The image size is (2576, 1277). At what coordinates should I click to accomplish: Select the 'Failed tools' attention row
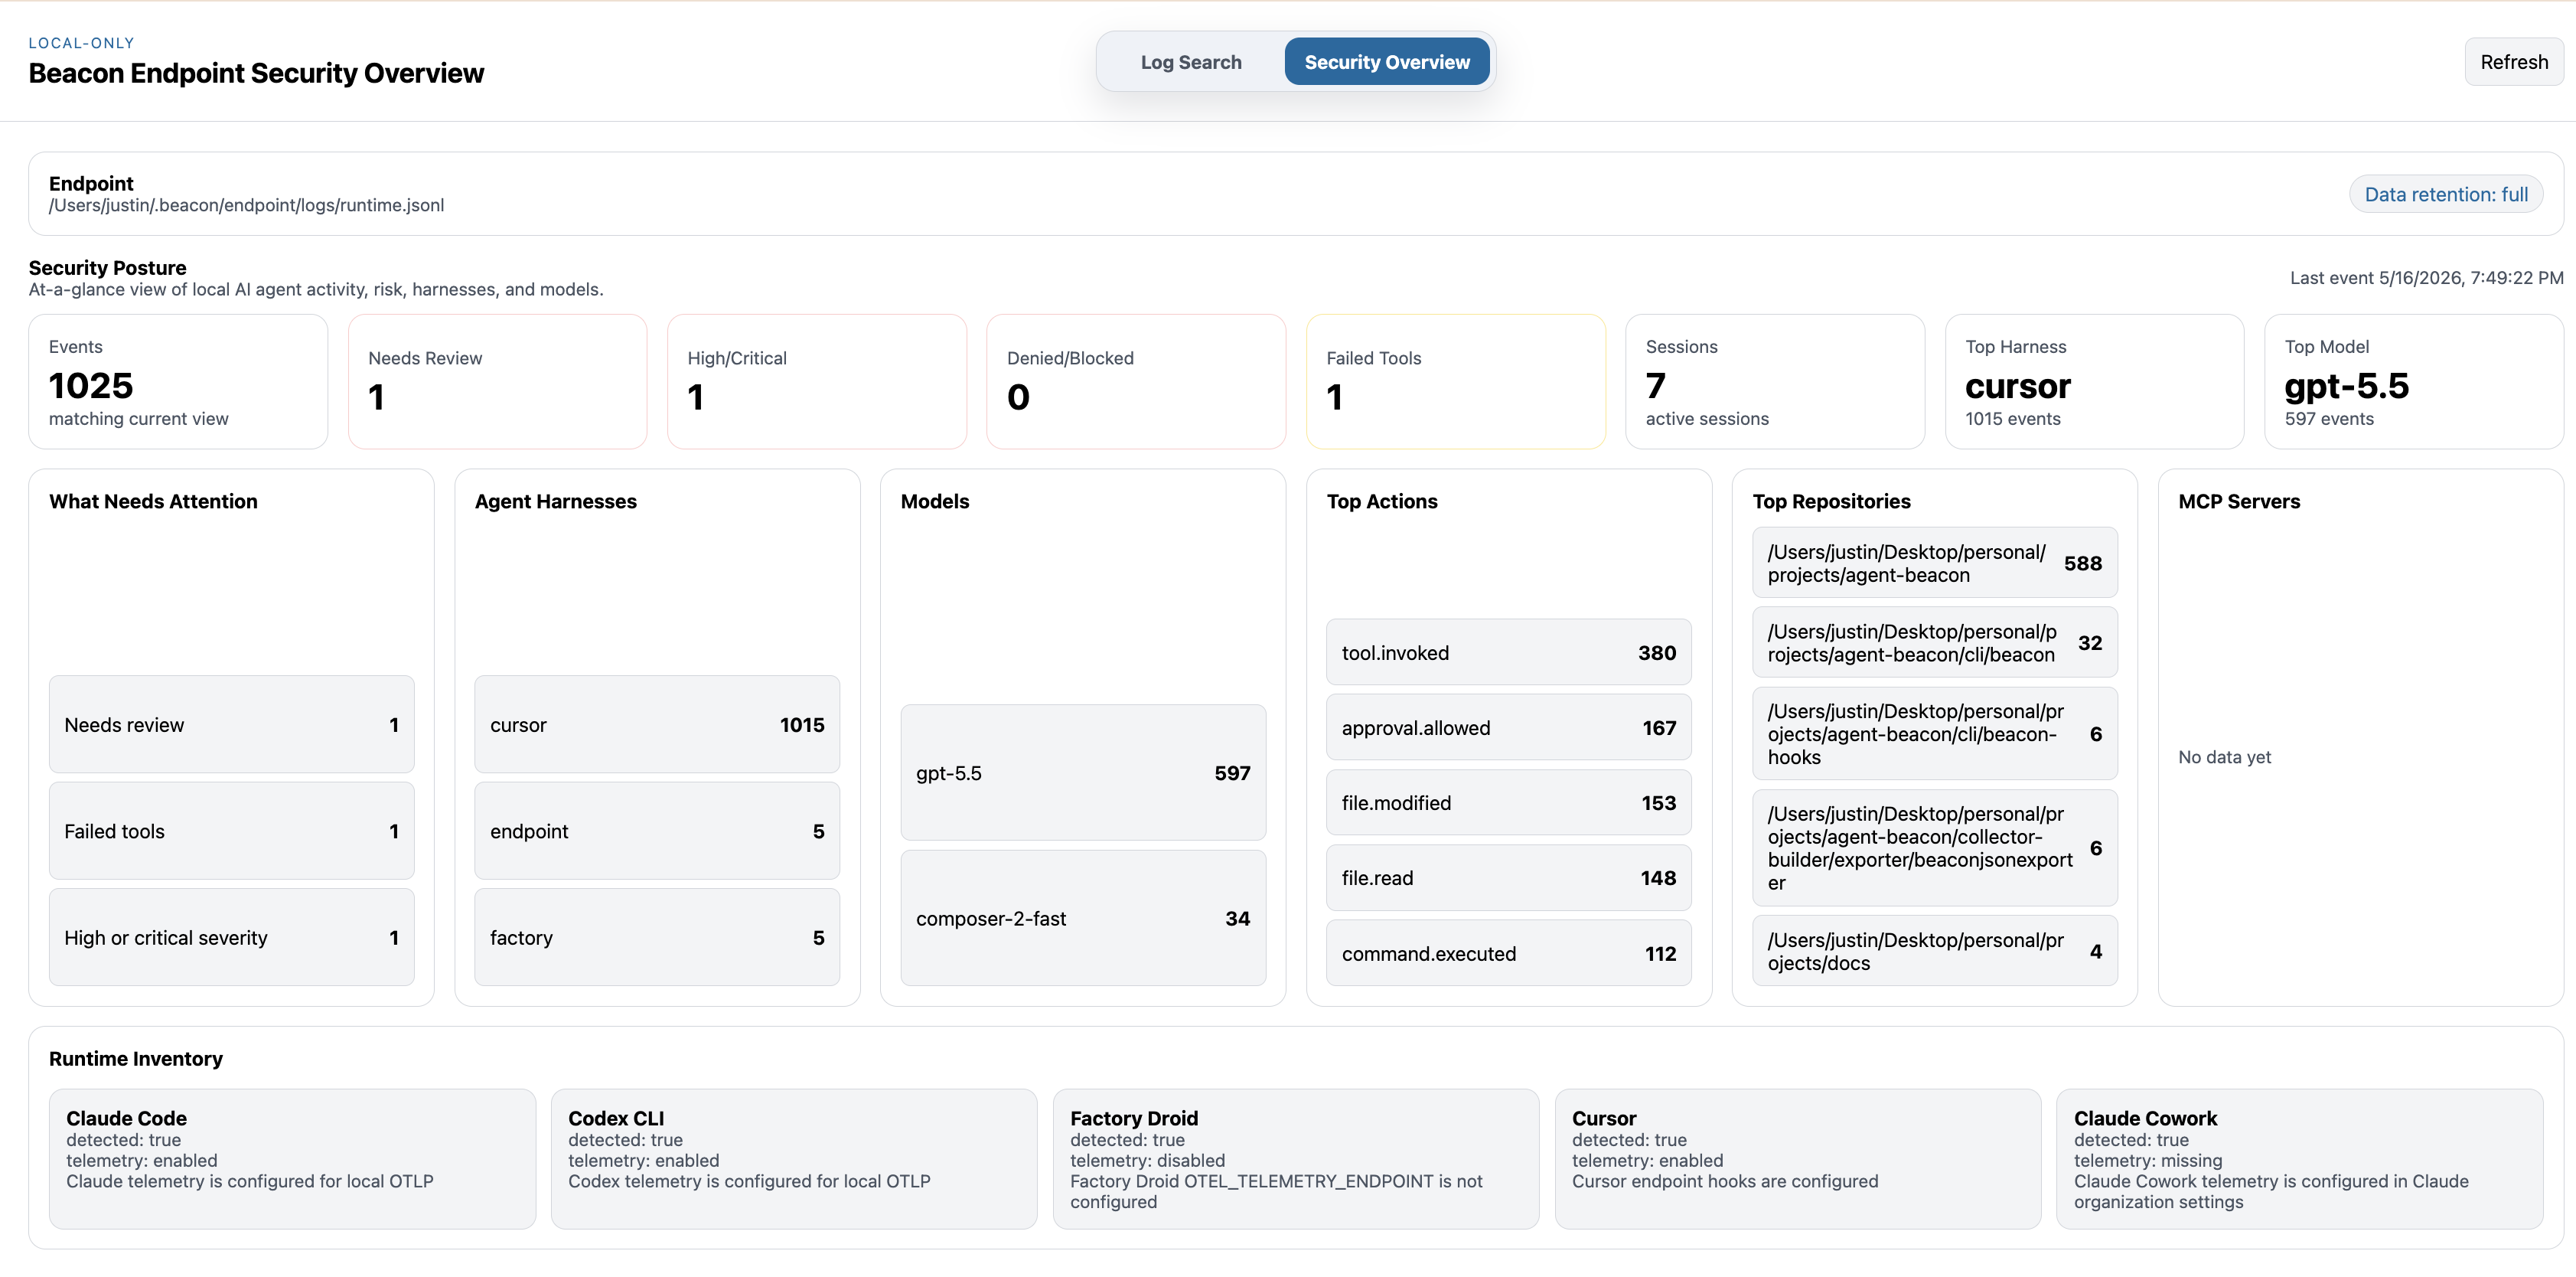point(231,831)
